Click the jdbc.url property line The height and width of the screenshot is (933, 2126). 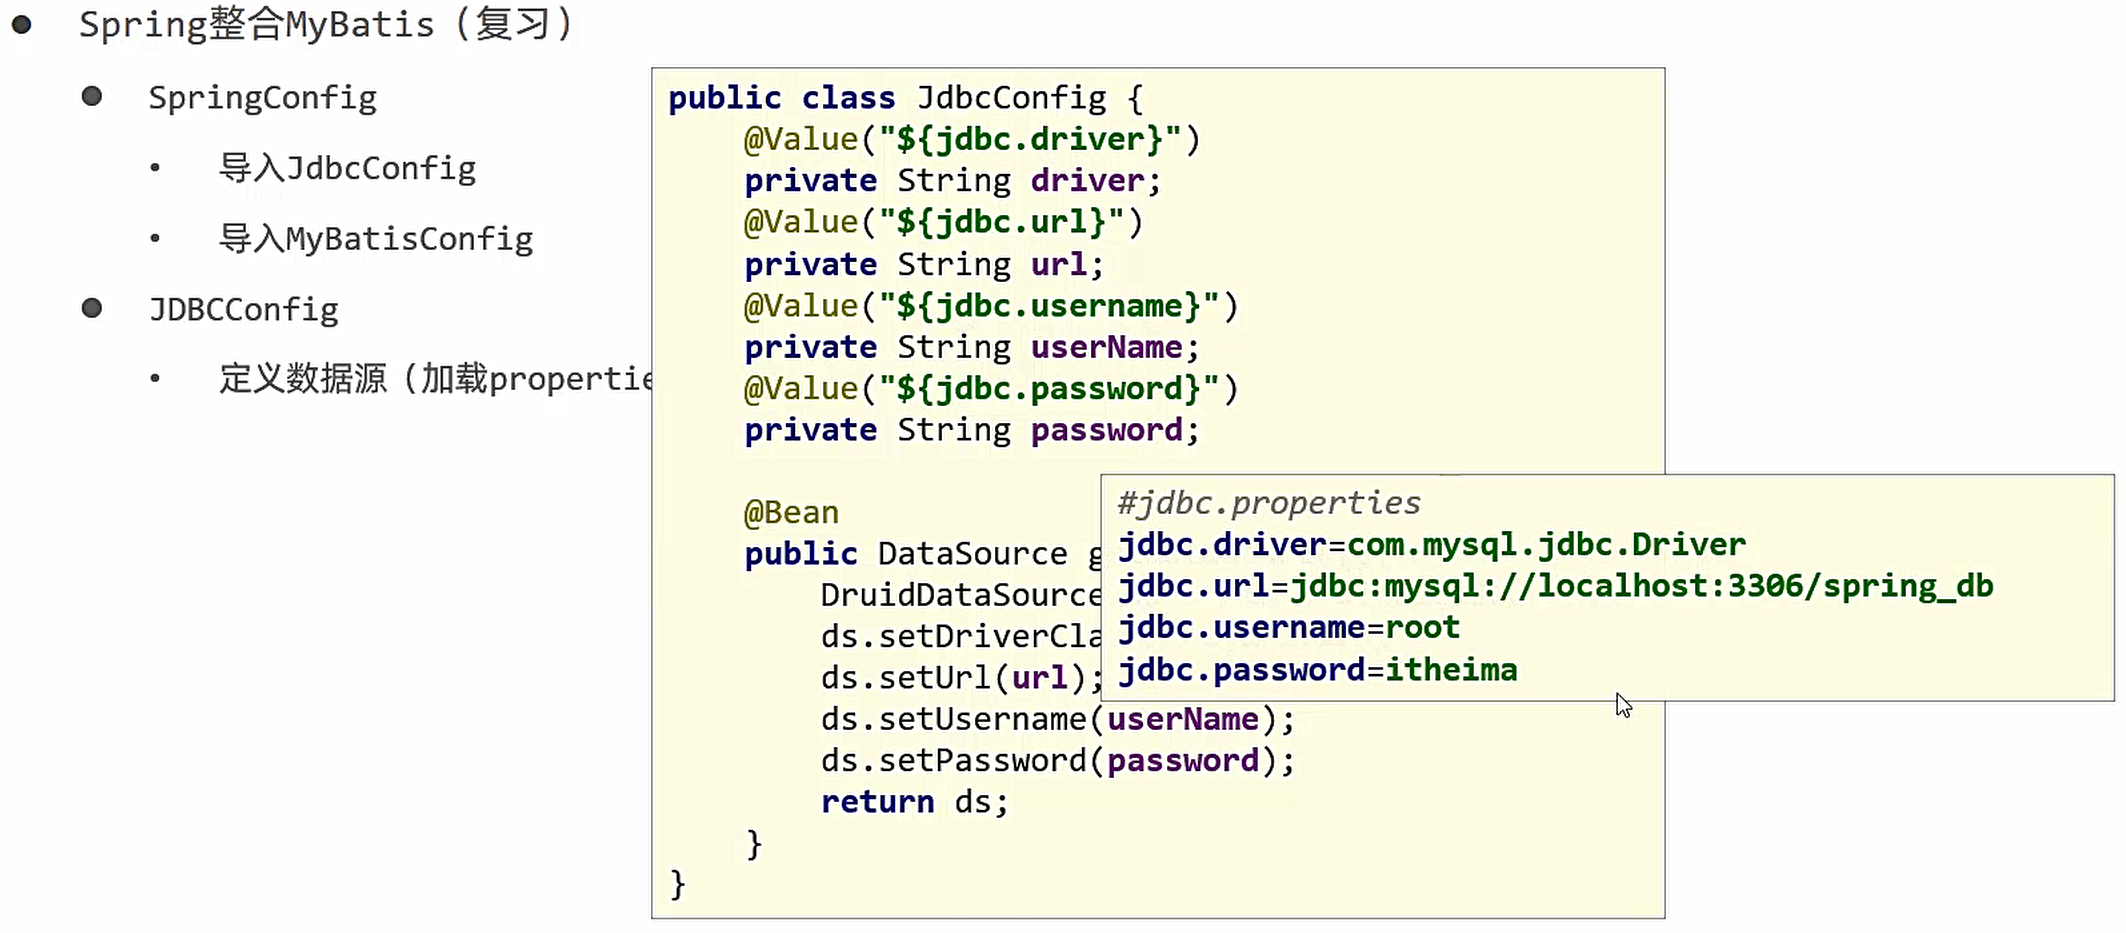[x=1555, y=586]
